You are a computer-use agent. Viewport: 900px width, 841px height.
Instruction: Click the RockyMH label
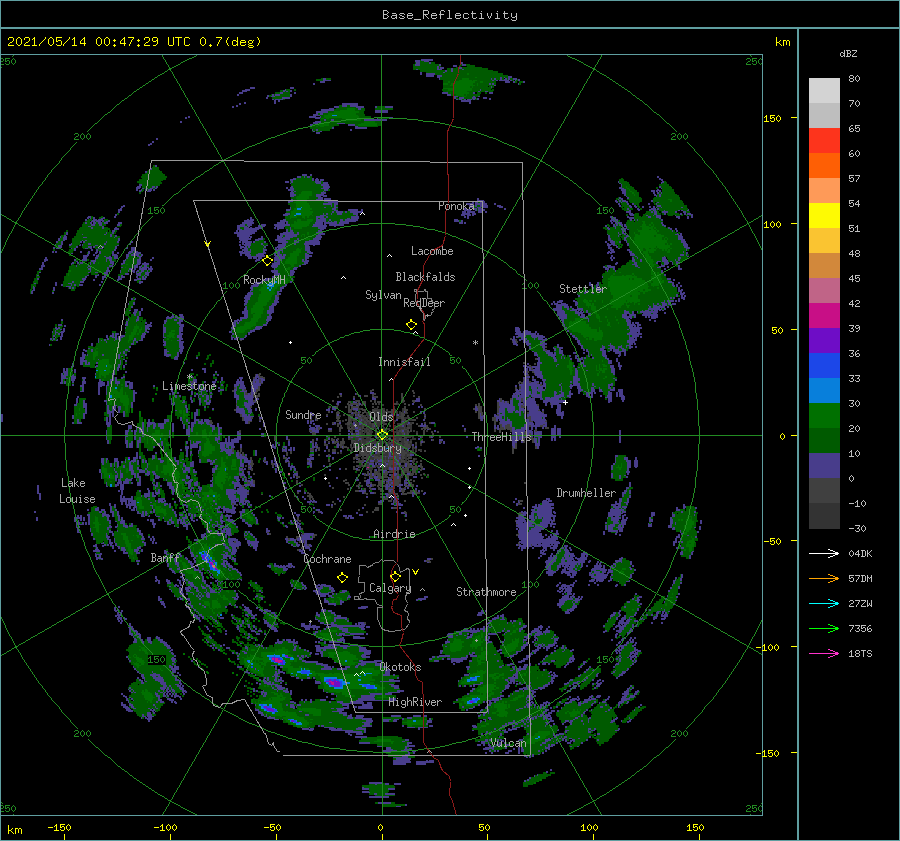click(x=264, y=280)
